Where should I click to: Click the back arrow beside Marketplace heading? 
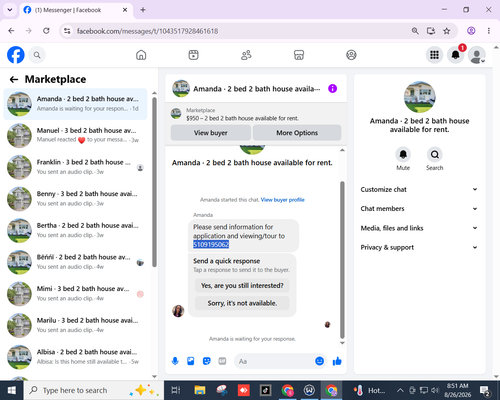pyautogui.click(x=14, y=79)
